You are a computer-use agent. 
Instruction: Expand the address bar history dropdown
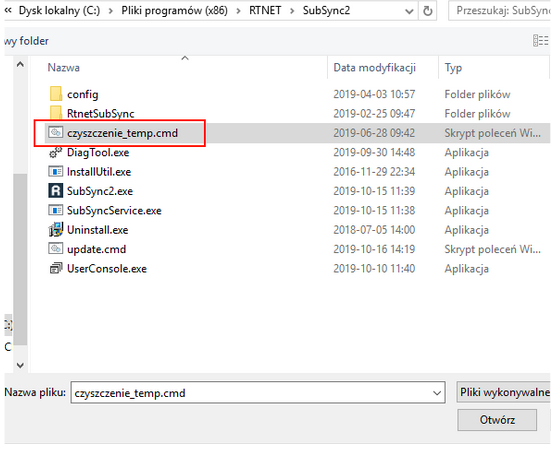click(409, 11)
